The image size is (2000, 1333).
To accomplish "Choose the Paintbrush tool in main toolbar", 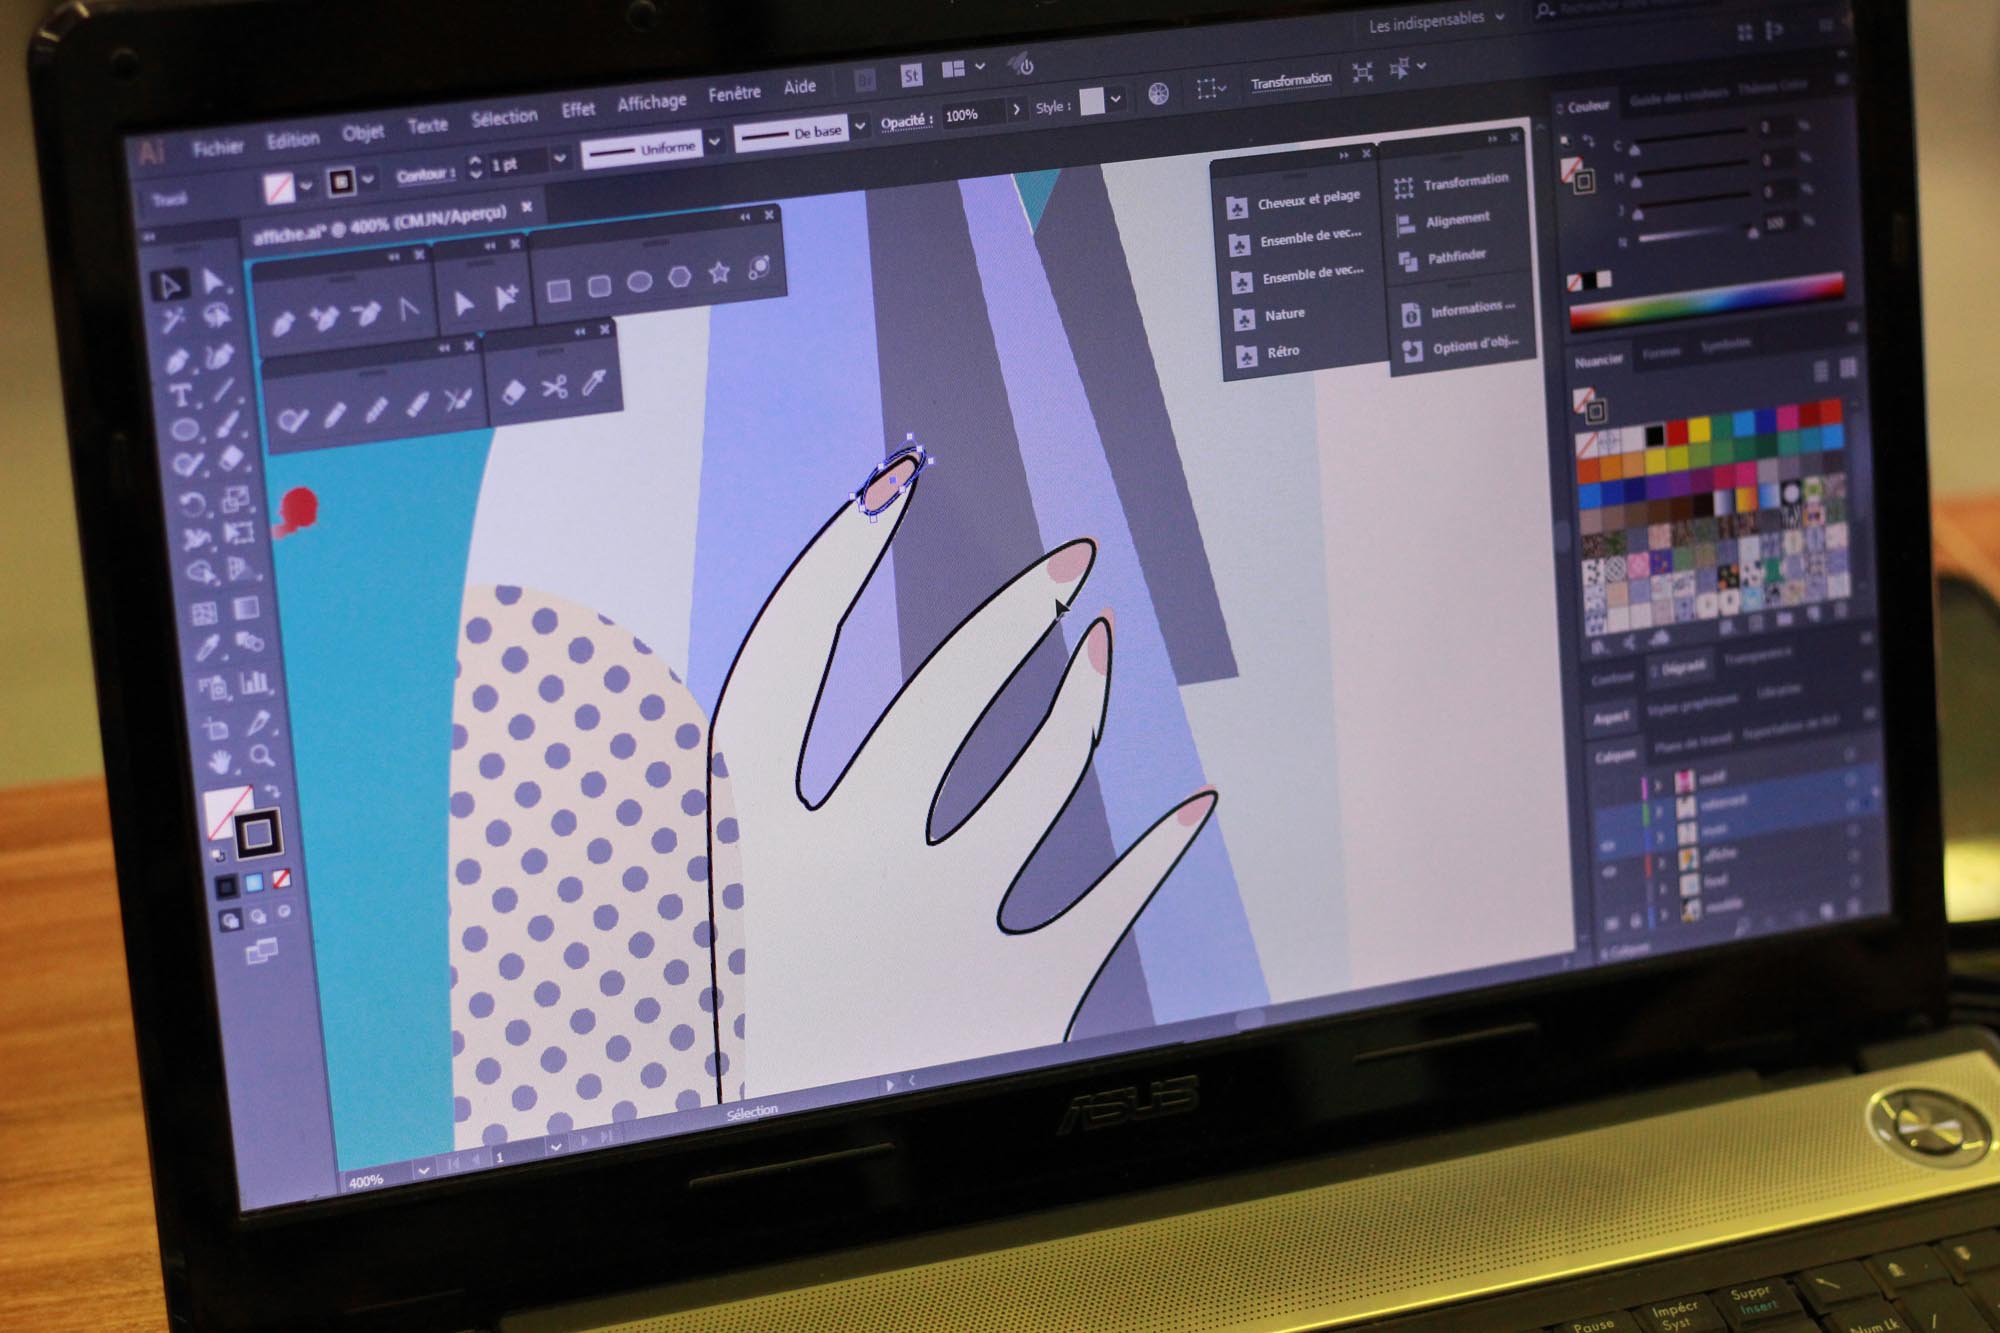I will coord(228,425).
